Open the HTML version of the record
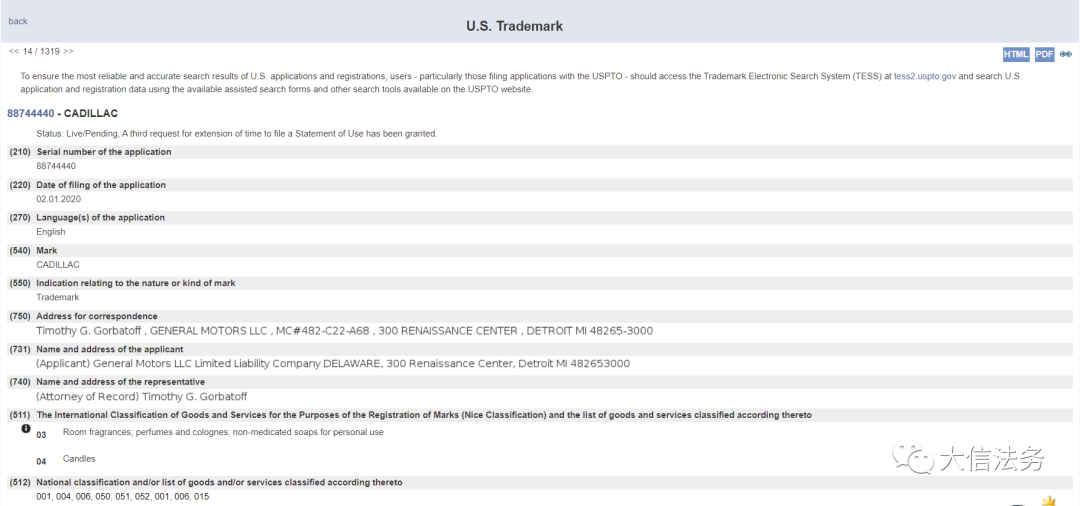The image size is (1080, 506). pos(1016,54)
